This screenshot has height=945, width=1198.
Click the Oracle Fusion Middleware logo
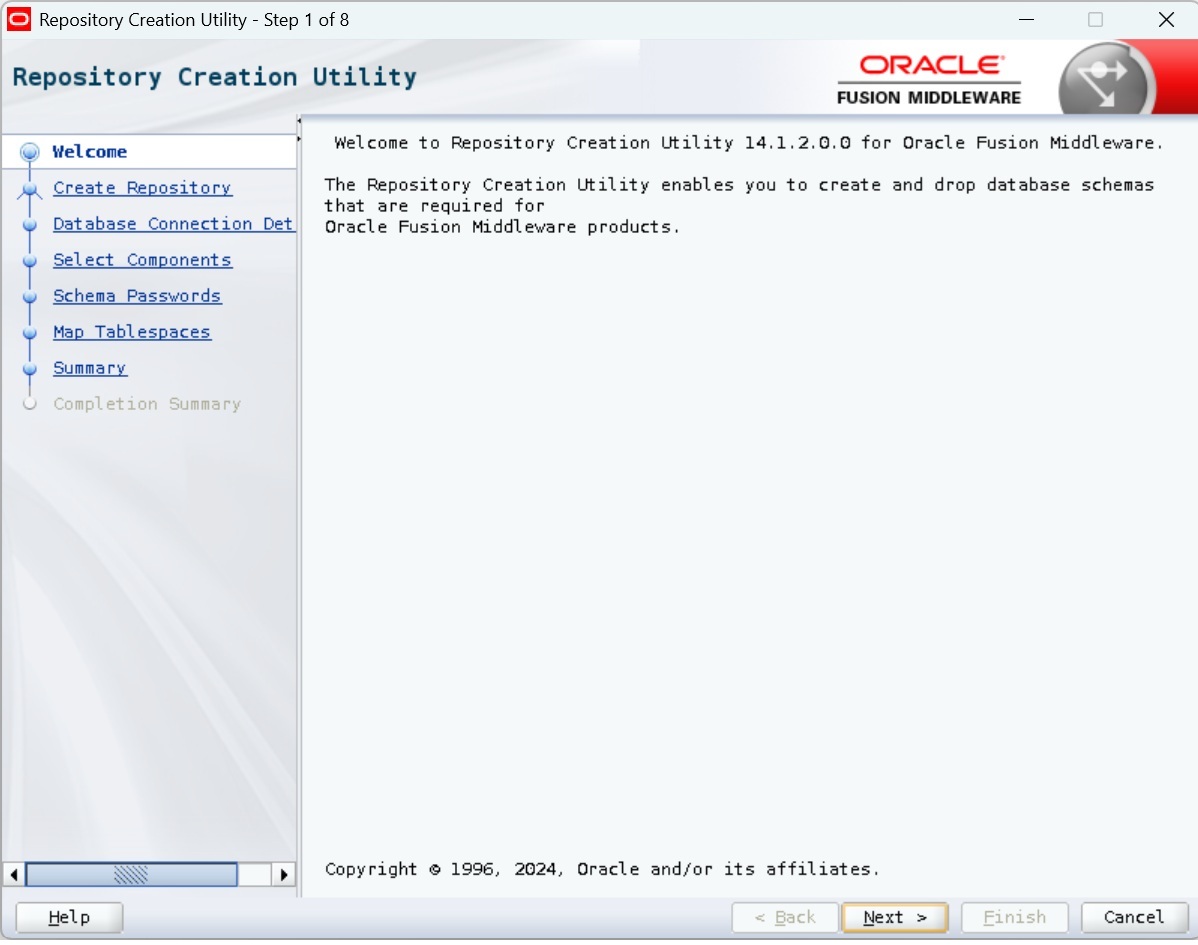point(929,79)
